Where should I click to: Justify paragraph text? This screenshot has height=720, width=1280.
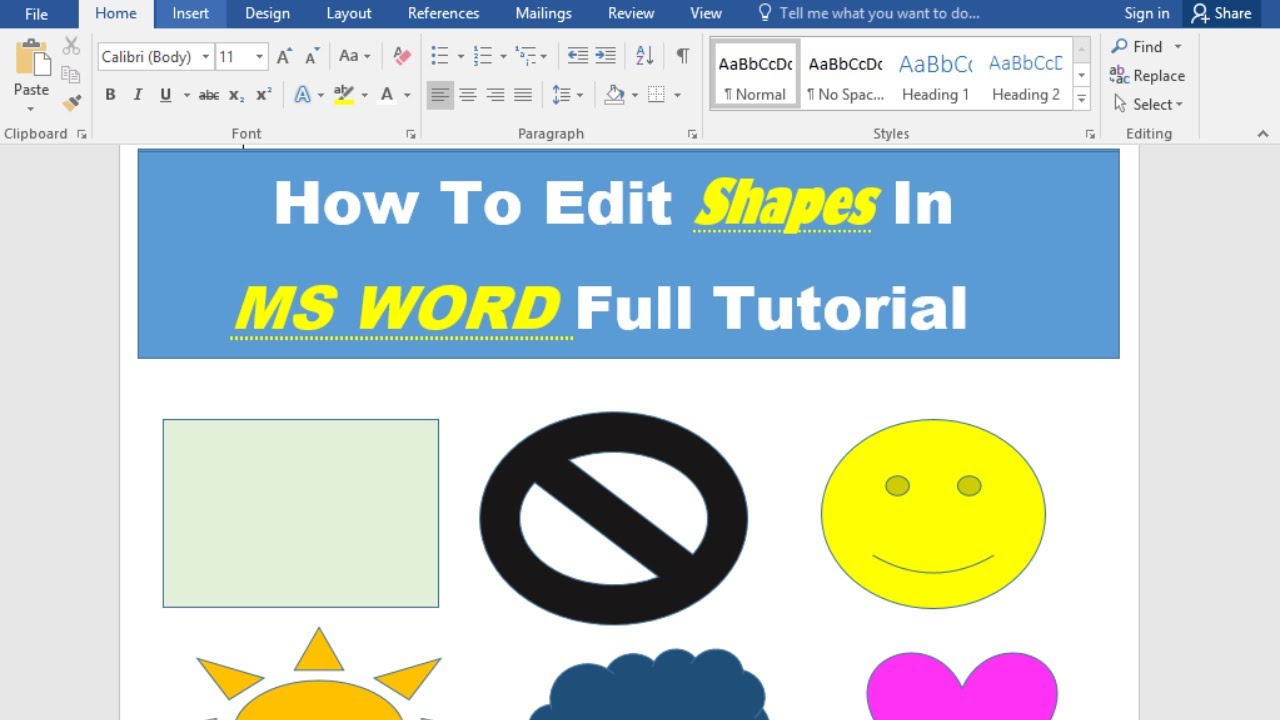click(523, 95)
